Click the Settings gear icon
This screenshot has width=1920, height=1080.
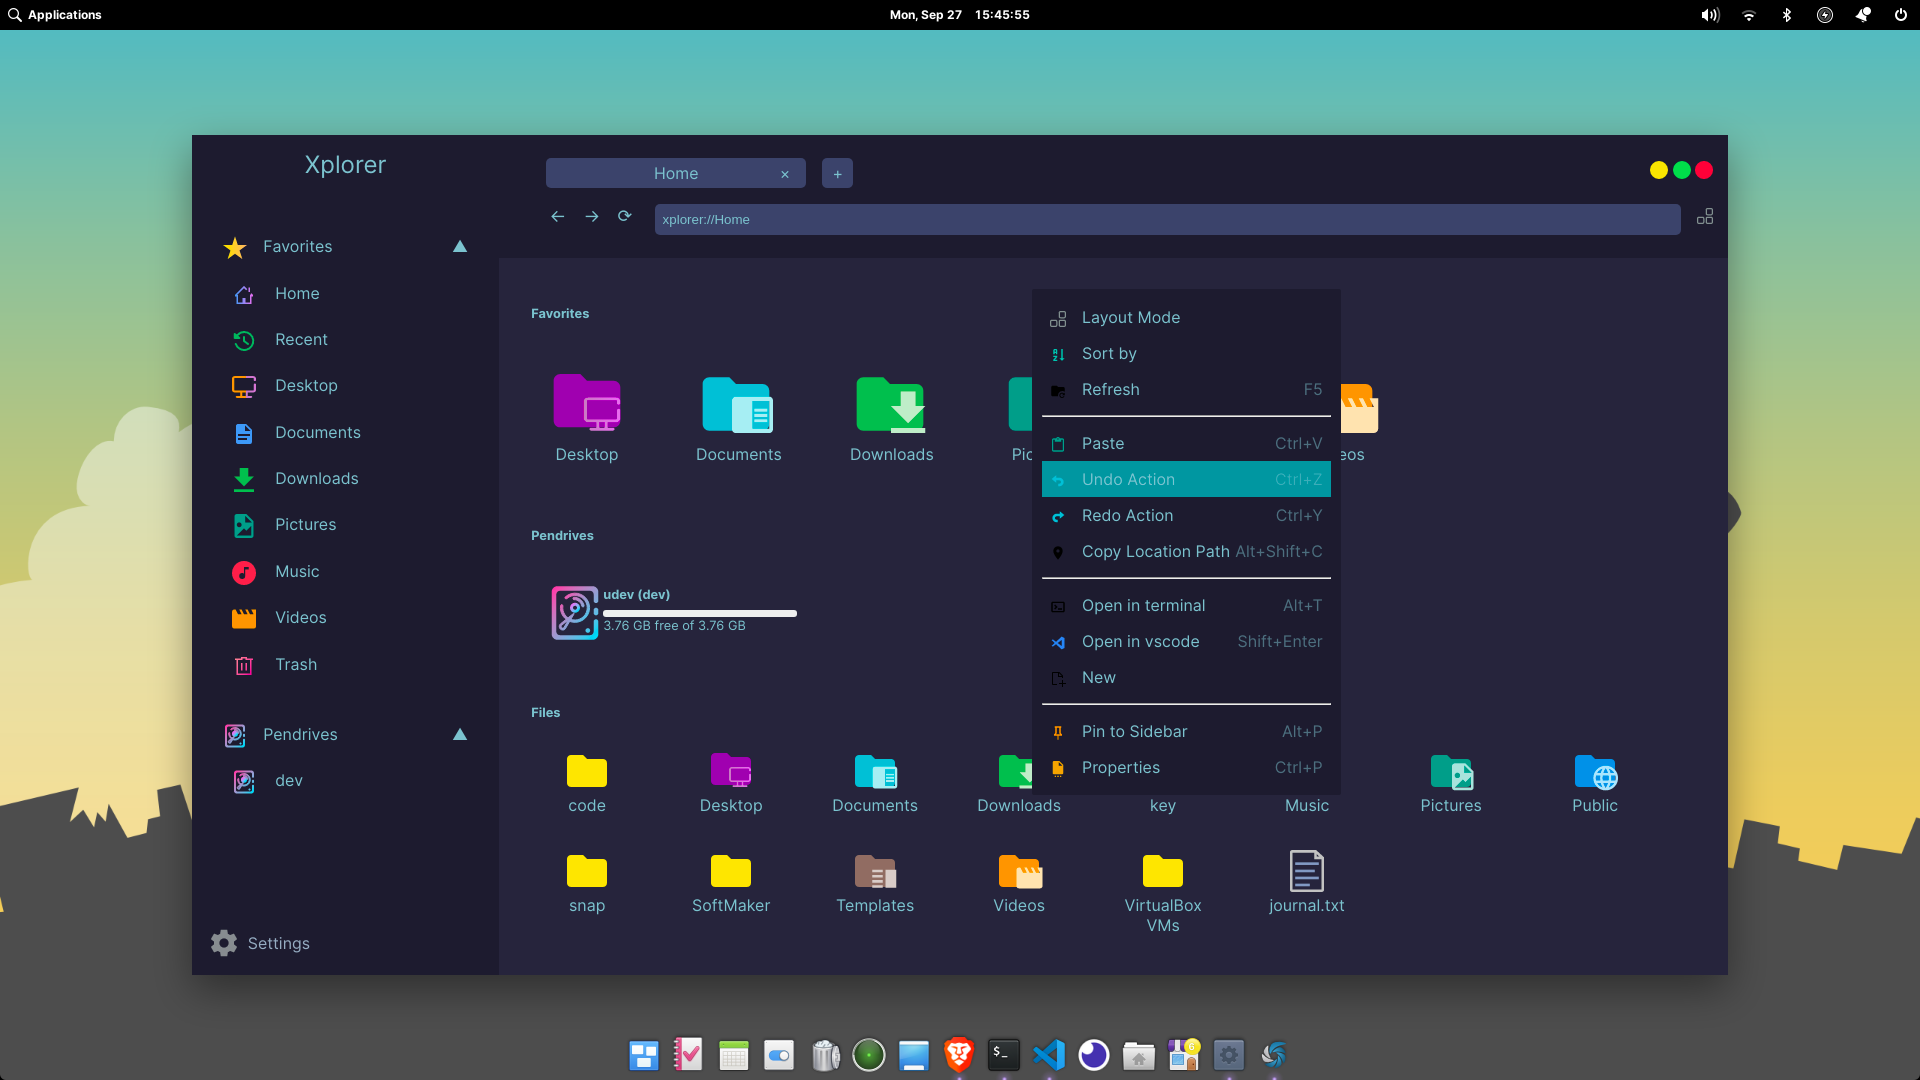[224, 942]
